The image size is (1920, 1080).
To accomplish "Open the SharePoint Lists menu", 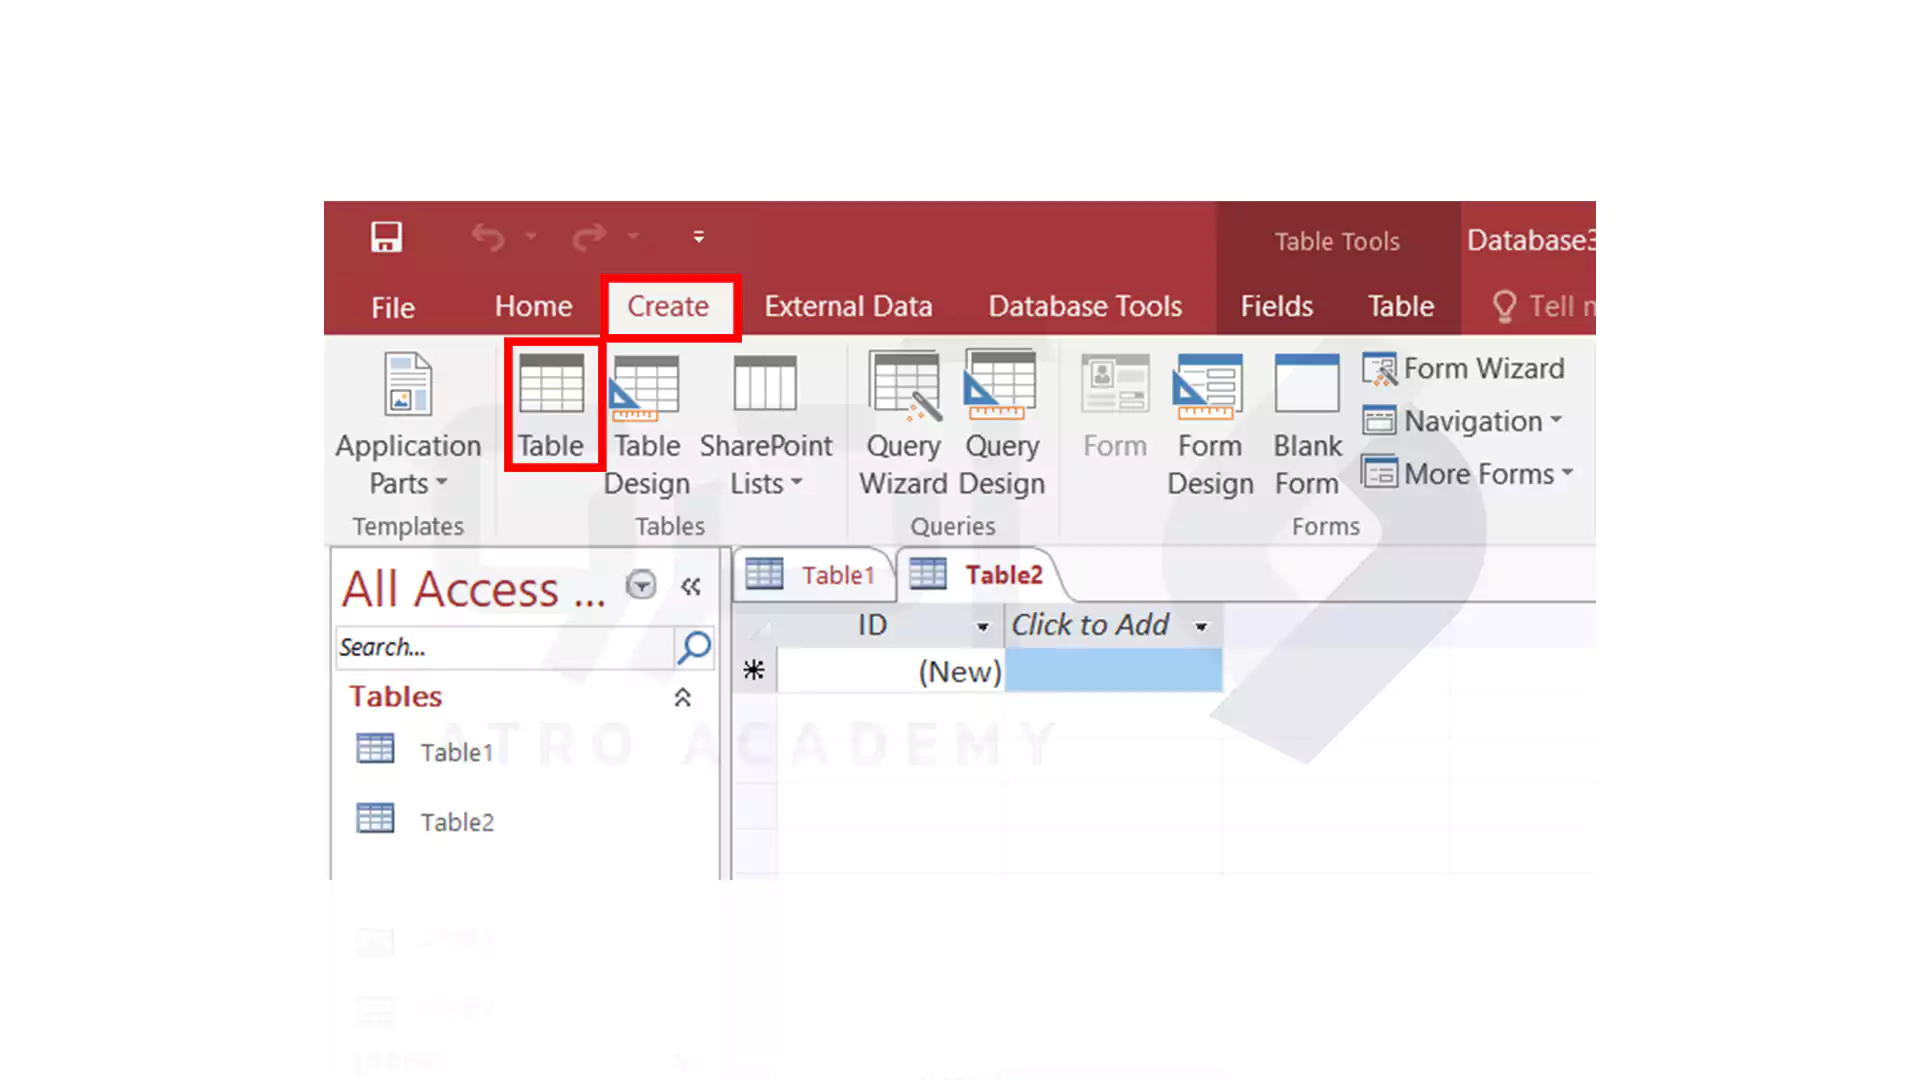I will point(765,424).
